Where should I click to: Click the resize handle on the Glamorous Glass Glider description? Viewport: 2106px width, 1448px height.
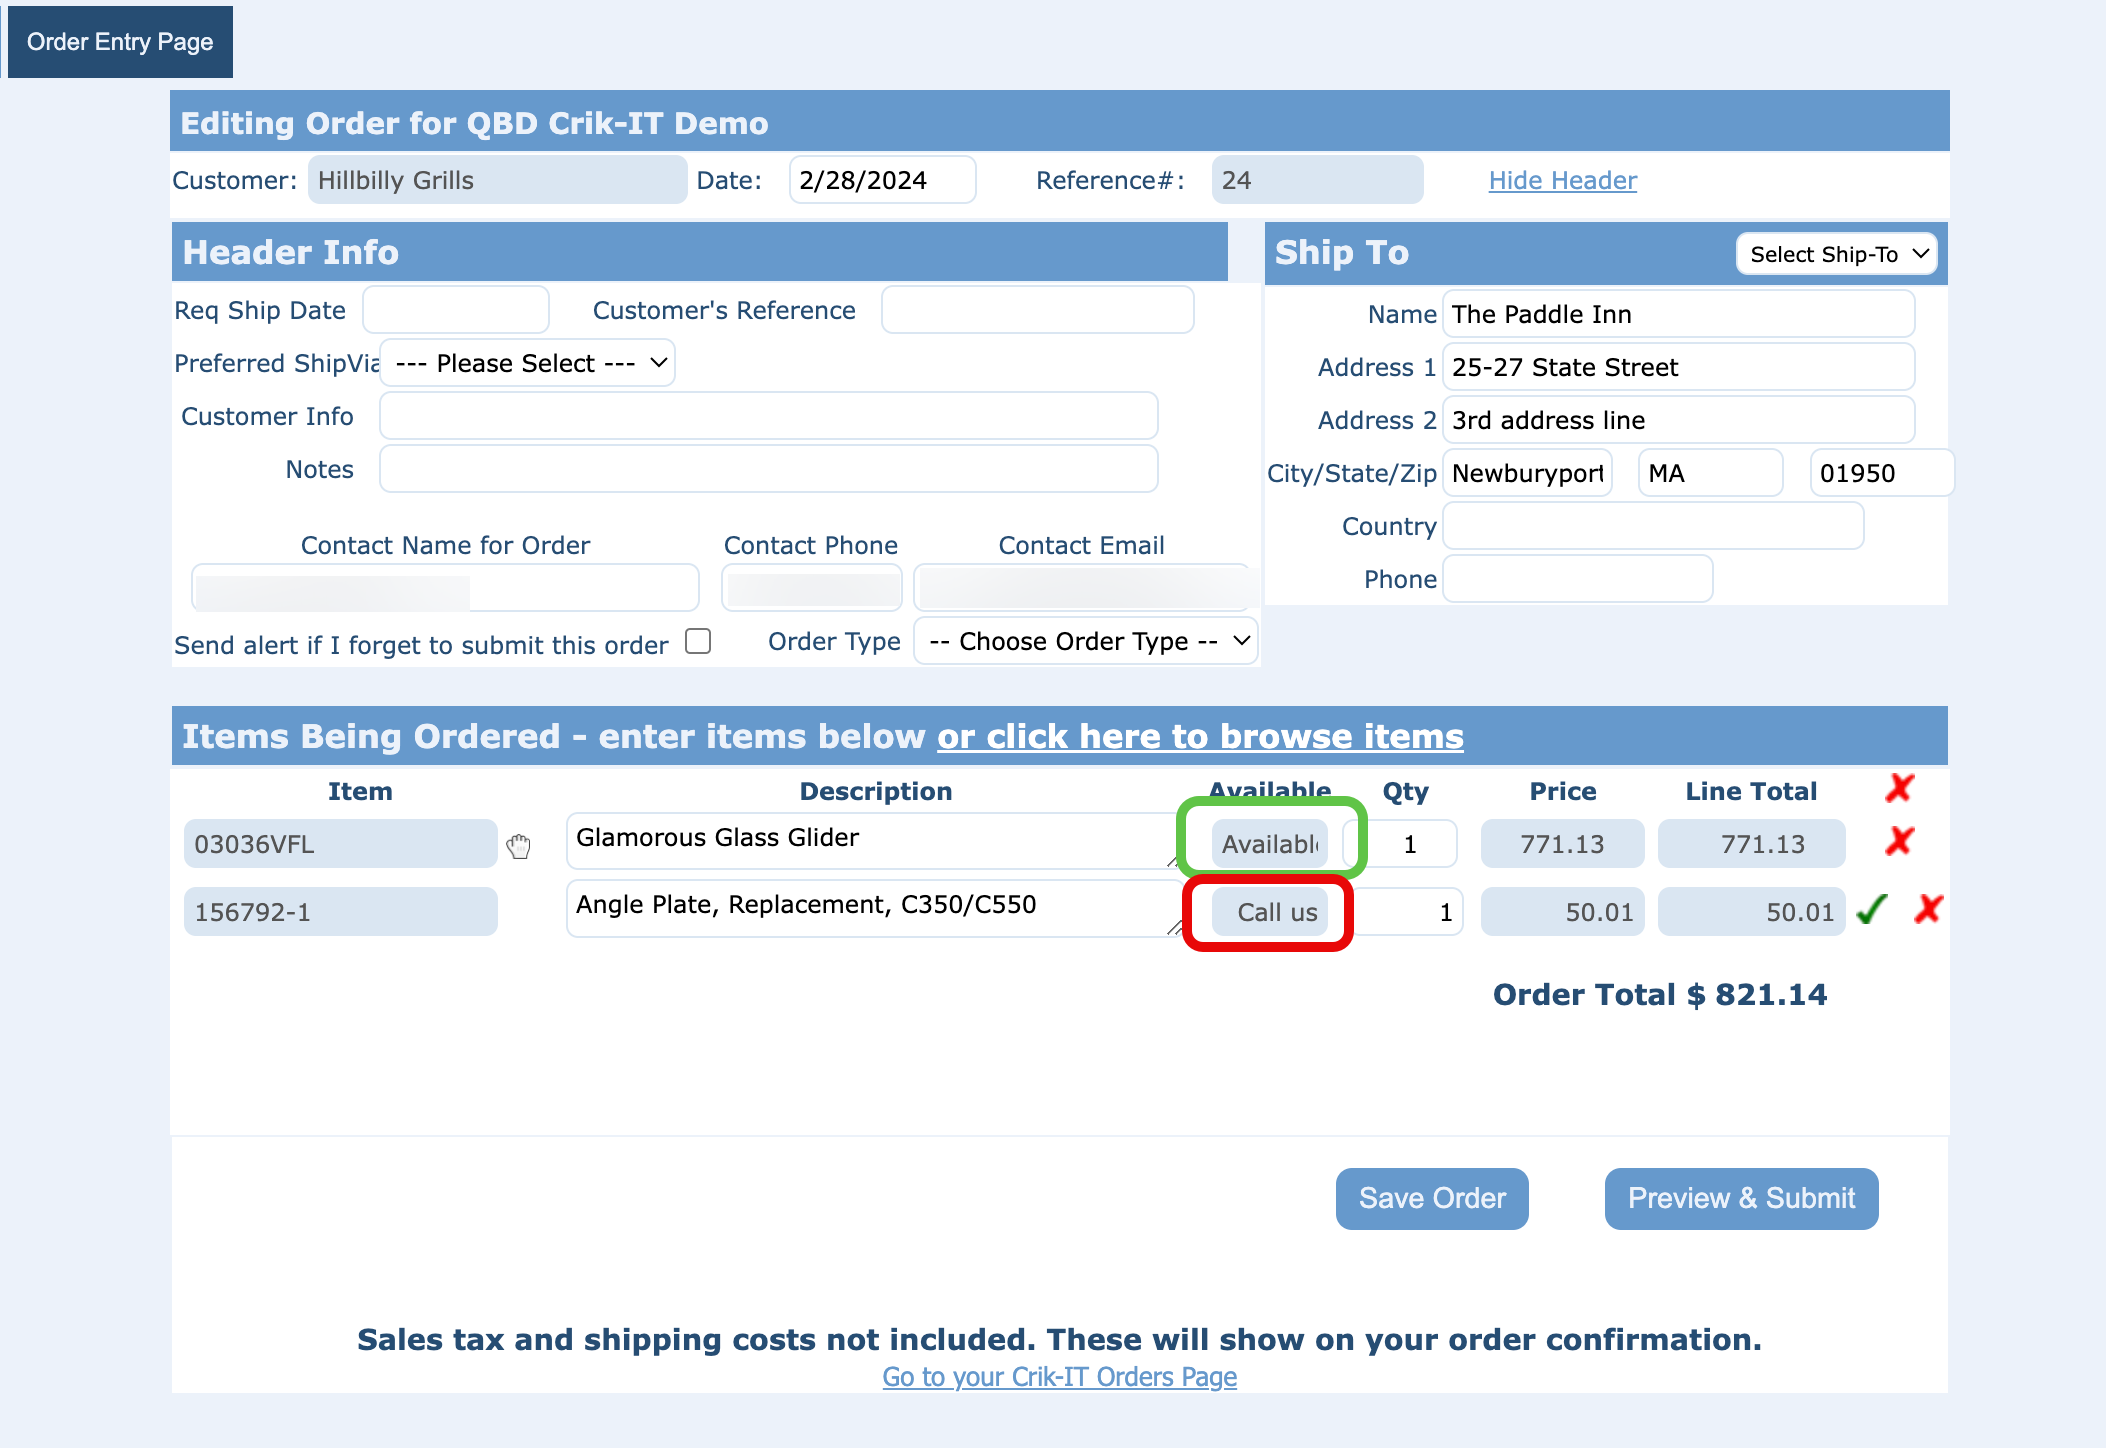pos(1173,861)
